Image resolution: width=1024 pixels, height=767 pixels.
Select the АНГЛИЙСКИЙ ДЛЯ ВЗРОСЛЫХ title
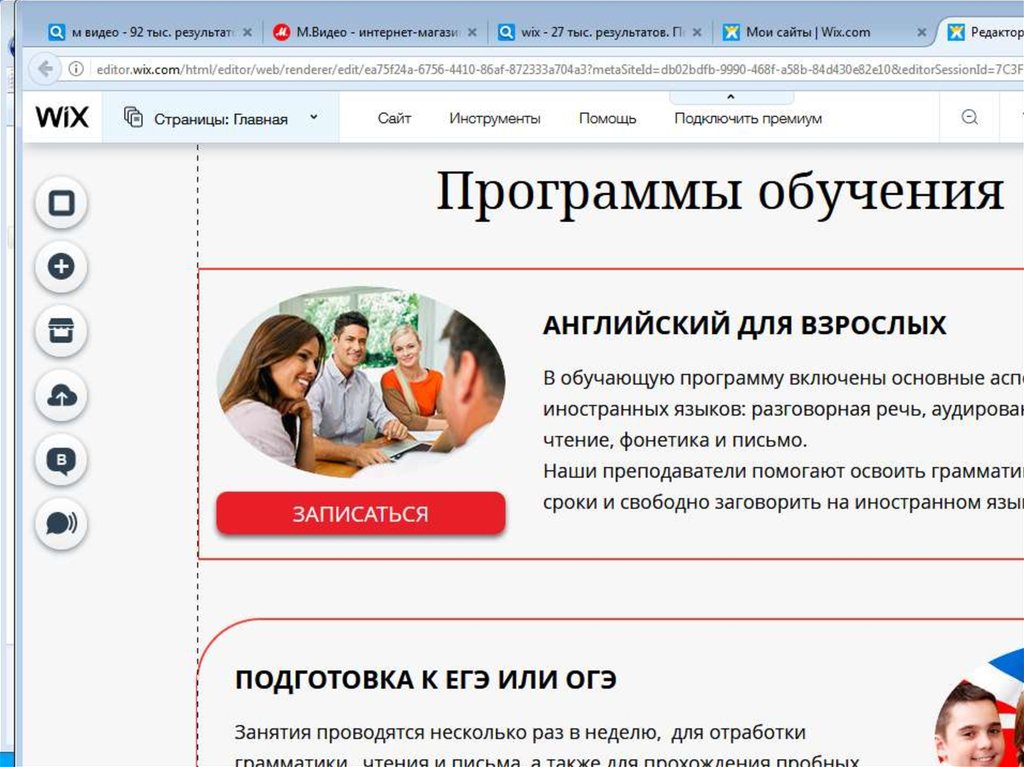click(744, 325)
